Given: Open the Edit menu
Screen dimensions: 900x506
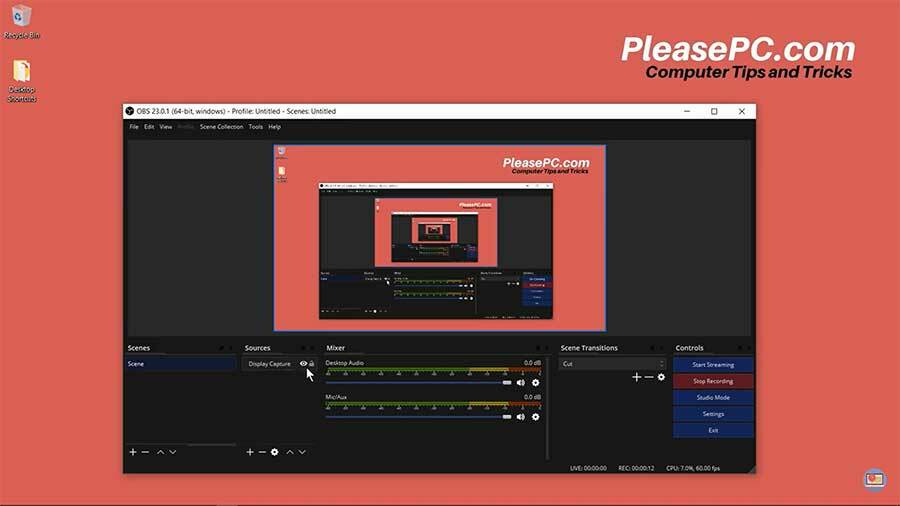Looking at the screenshot, I should 149,127.
